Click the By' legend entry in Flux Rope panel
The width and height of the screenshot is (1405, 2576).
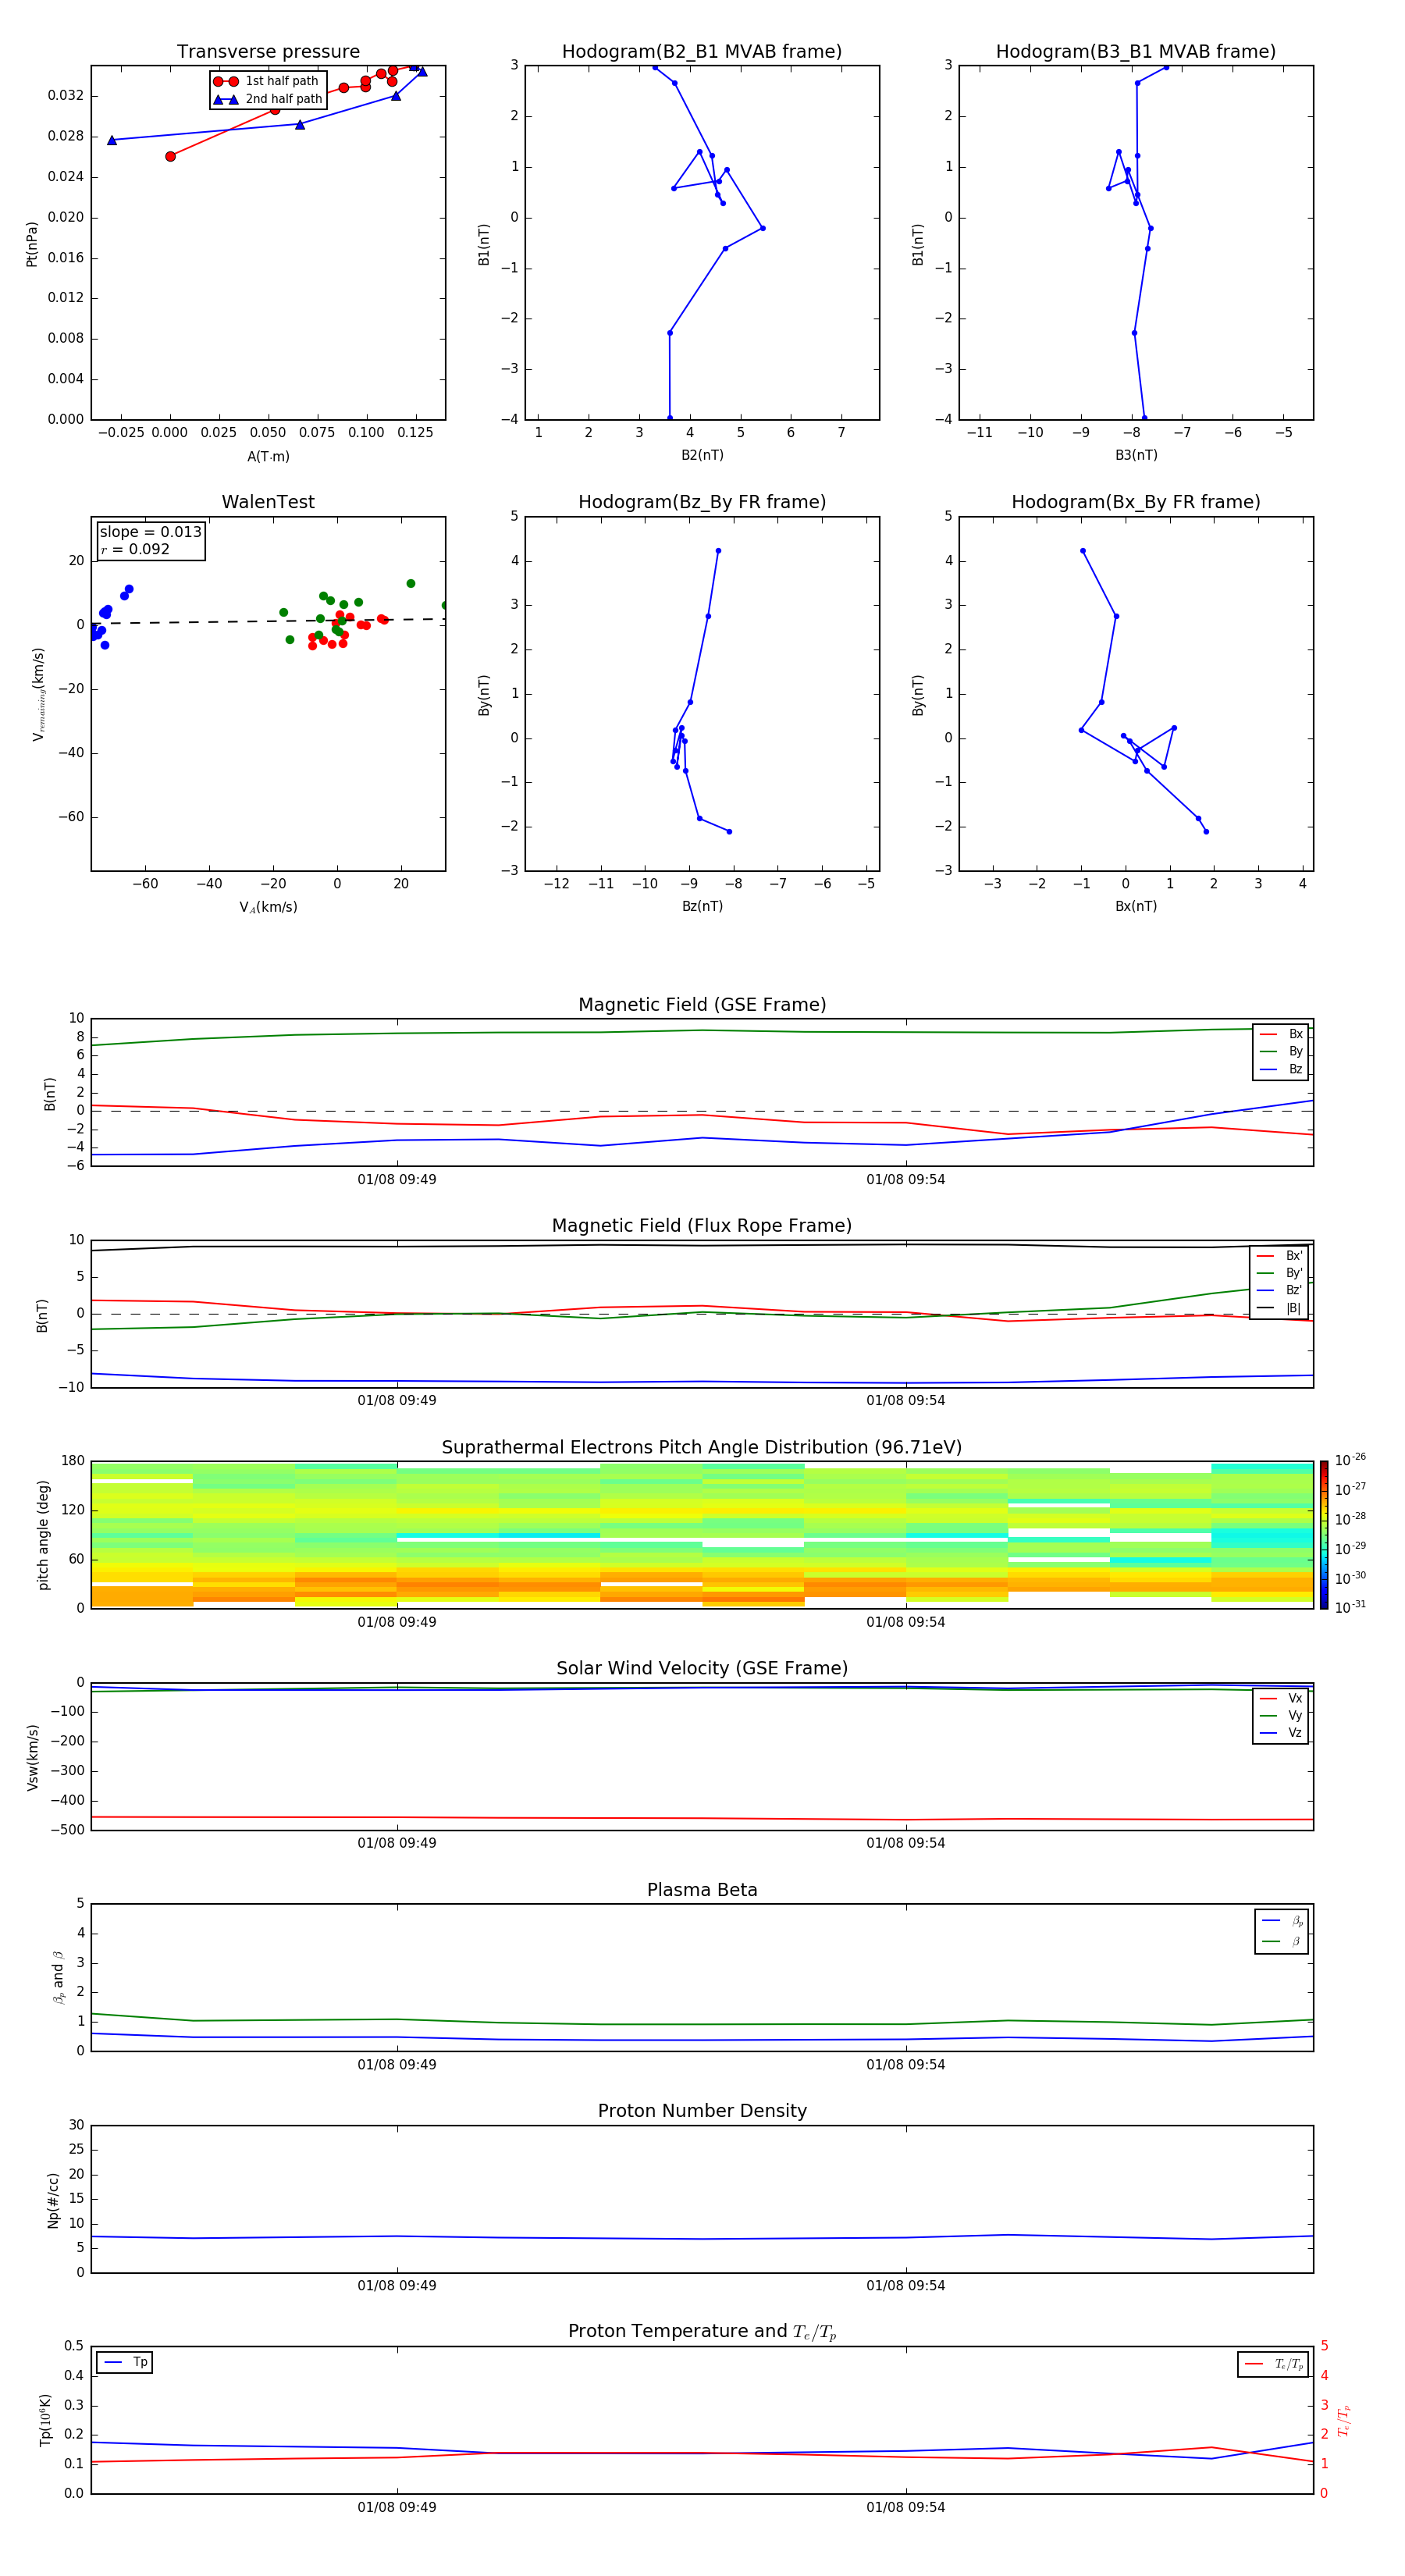[x=1279, y=1273]
